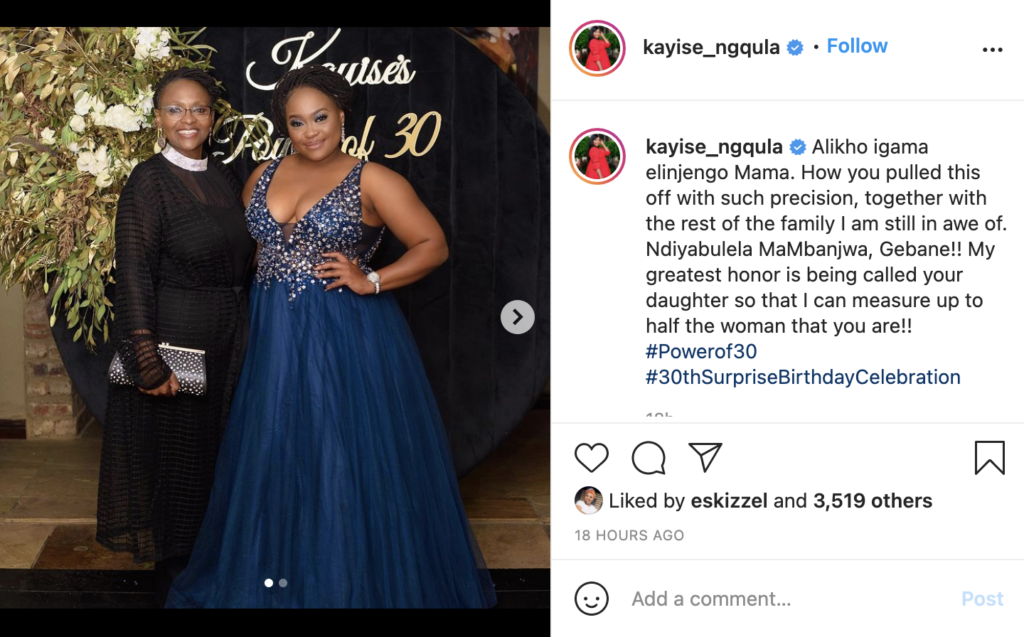Screen dimensions: 1024x637
Task: Open #30thSurpriseBirthdayCelebration hashtag
Action: pos(803,377)
